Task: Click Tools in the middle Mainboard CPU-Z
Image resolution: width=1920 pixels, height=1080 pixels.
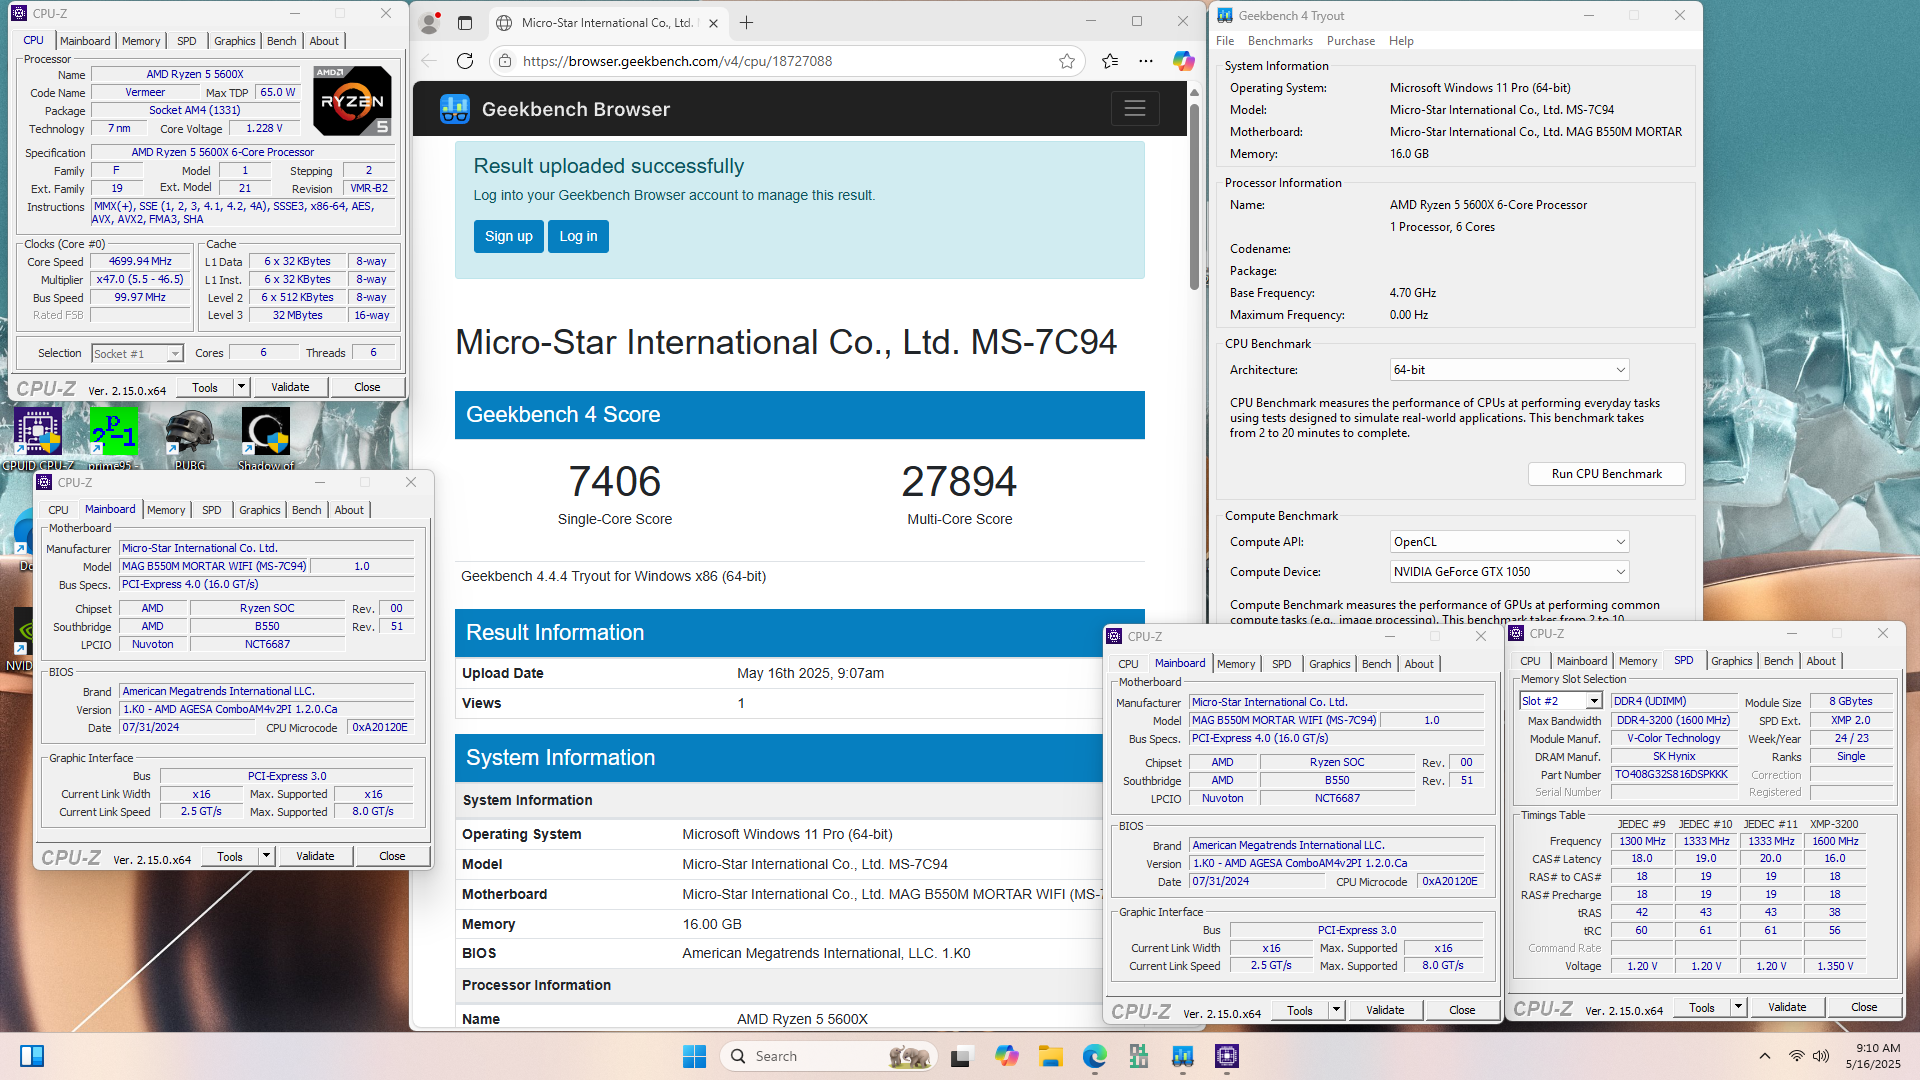Action: pos(1300,1010)
